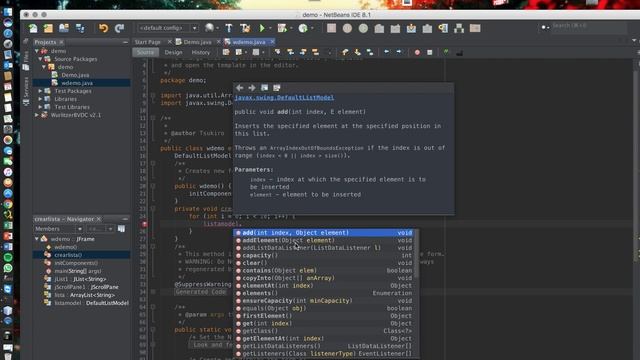Open Javadoc in external browser icon
Viewport: 640px width, 360px height.
coord(264,88)
